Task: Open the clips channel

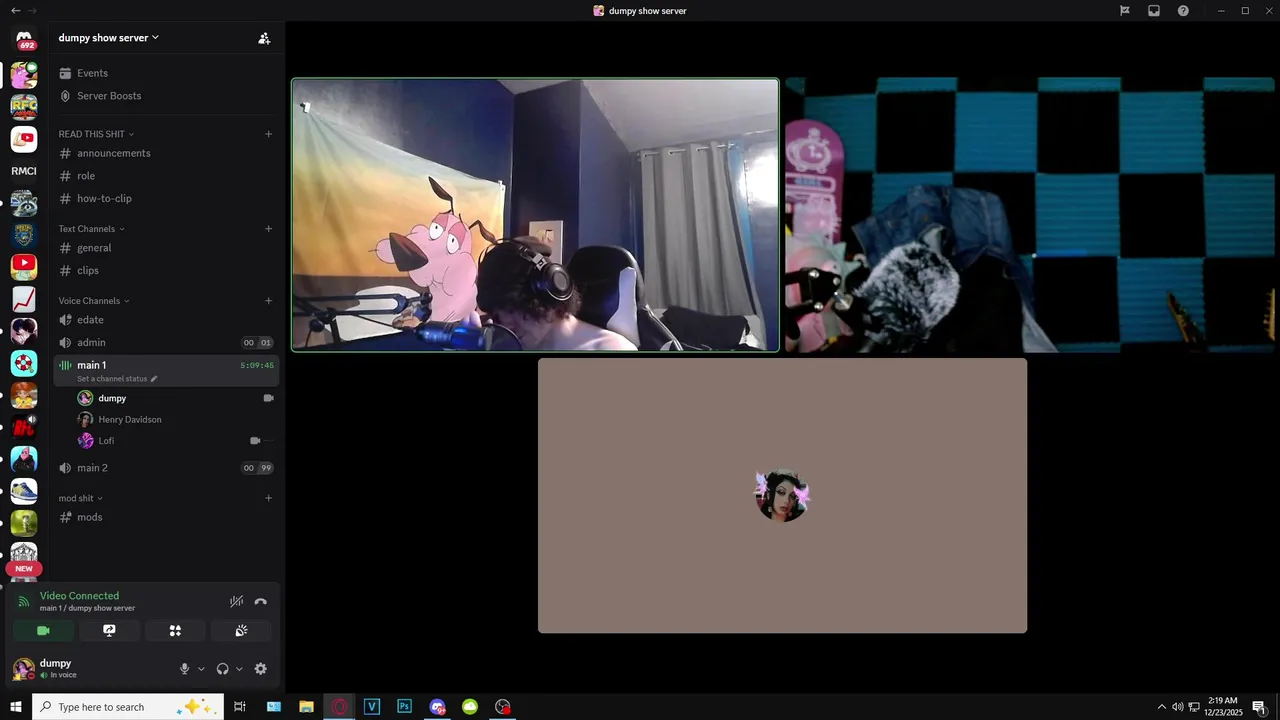Action: (166, 270)
